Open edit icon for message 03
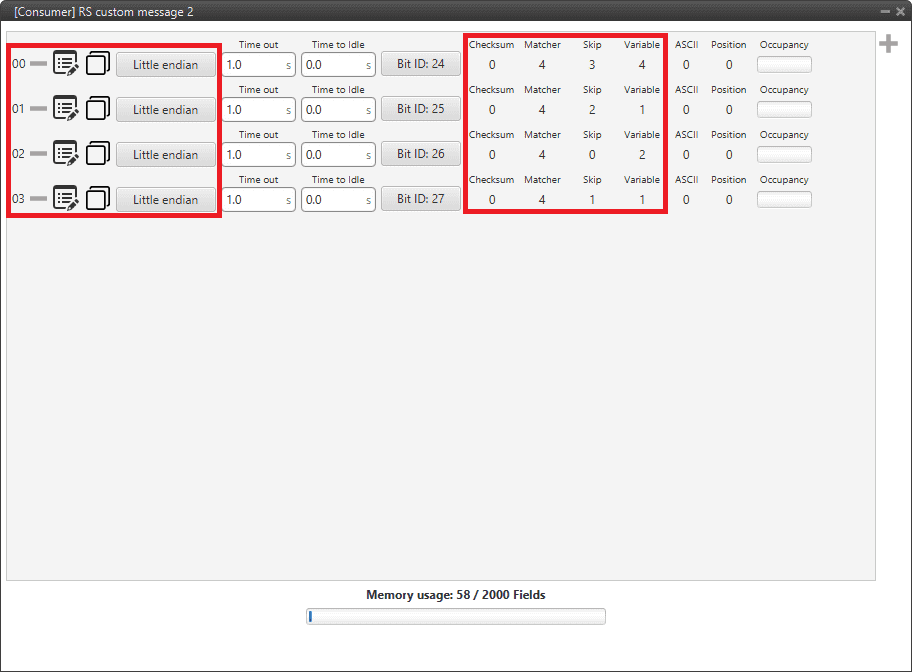912x672 pixels. (x=66, y=199)
